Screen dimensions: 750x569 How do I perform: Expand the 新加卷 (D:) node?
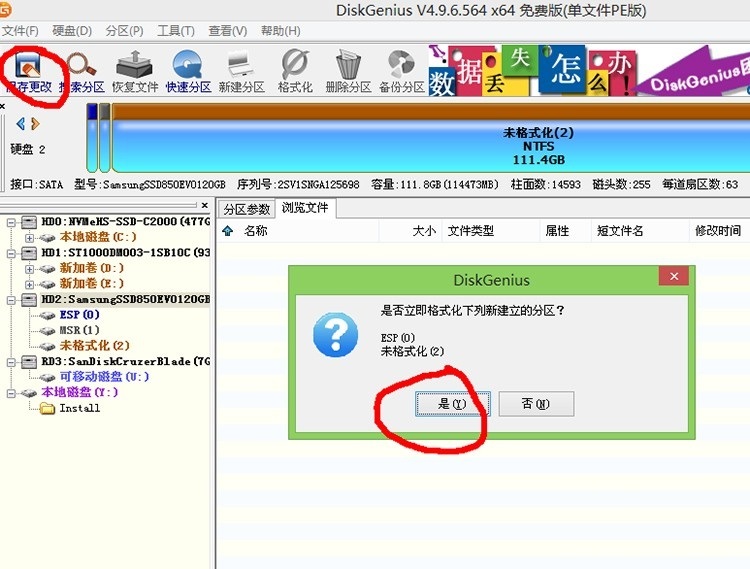(x=30, y=269)
